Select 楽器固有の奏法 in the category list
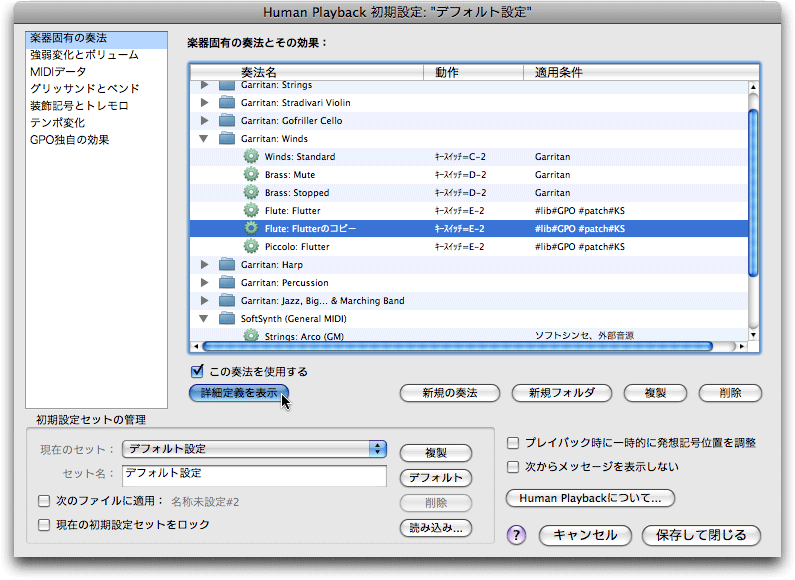Viewport: 795px width, 580px height. pos(96,39)
